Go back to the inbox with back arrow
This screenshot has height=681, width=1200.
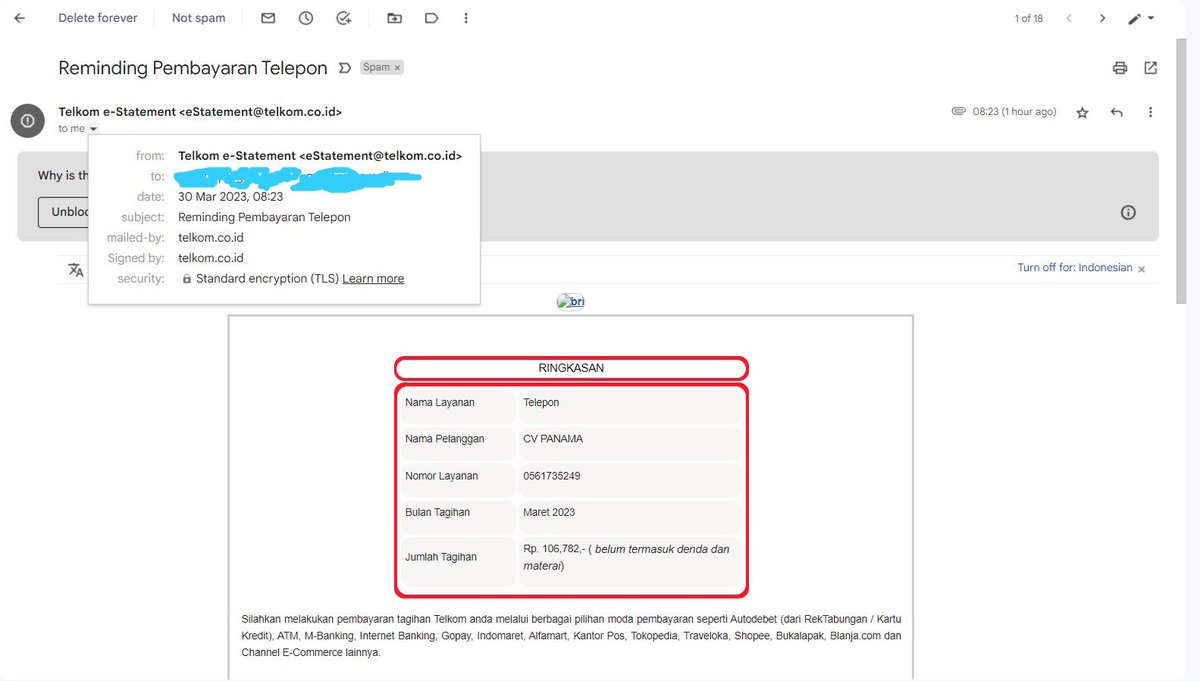tap(19, 18)
